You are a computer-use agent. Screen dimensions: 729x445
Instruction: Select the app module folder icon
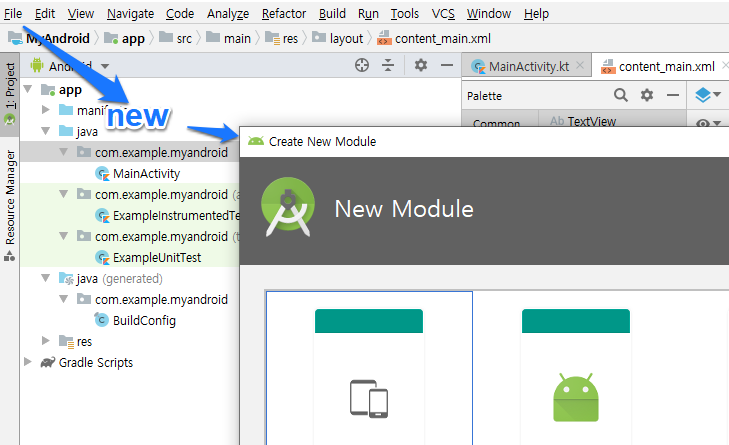coord(48,89)
